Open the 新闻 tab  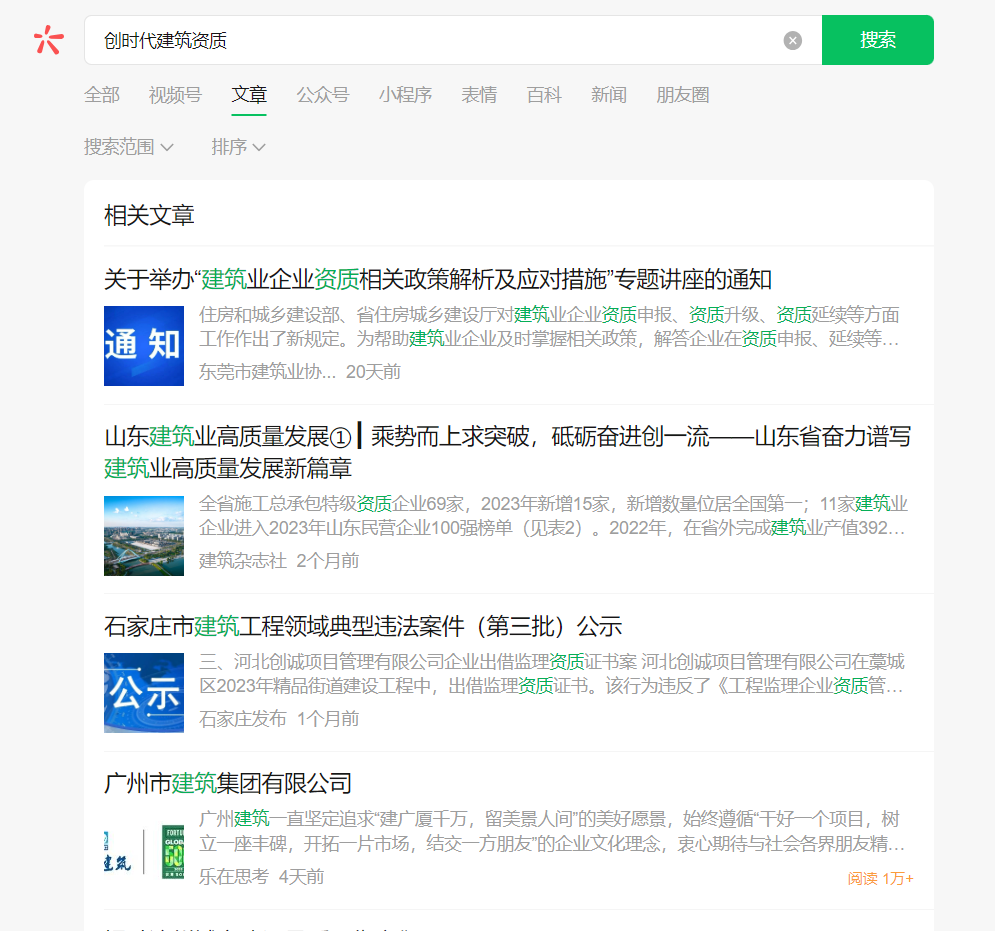609,95
